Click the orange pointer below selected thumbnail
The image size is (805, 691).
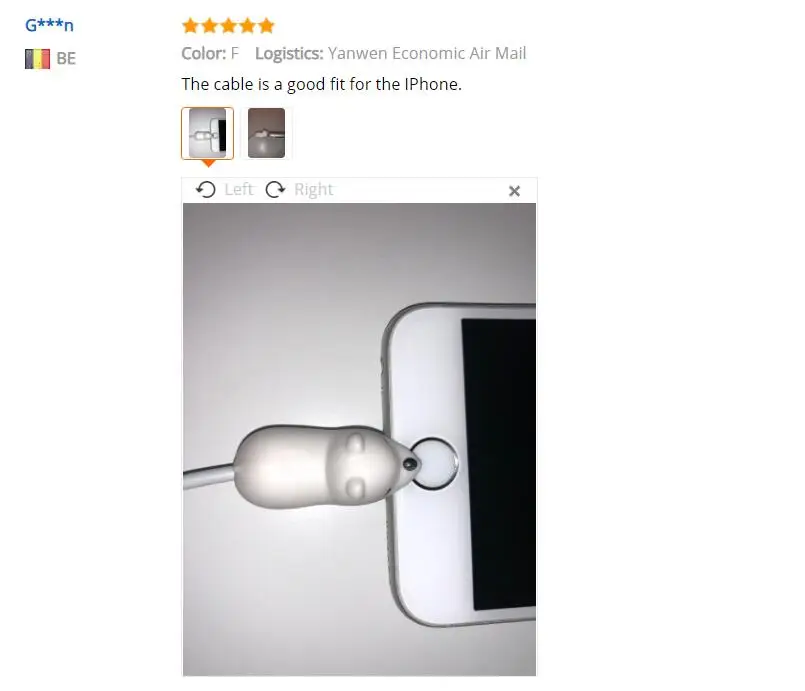208,163
